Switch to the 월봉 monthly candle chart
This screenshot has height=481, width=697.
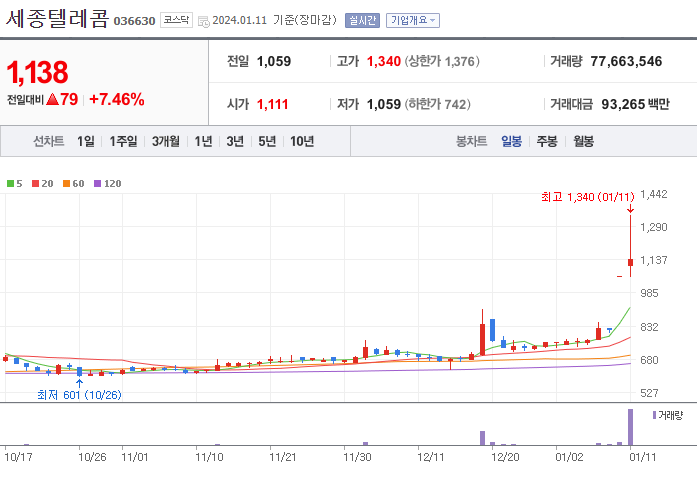pyautogui.click(x=583, y=141)
